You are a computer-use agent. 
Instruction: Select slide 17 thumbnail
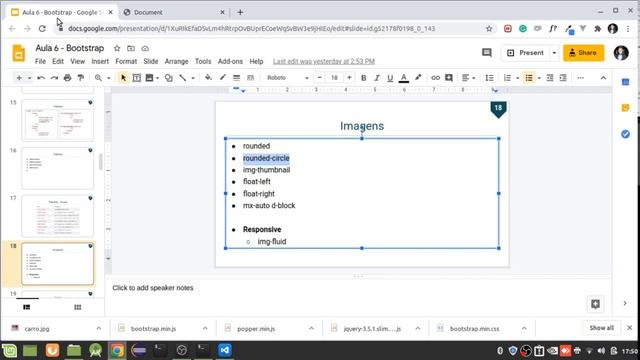(x=58, y=216)
